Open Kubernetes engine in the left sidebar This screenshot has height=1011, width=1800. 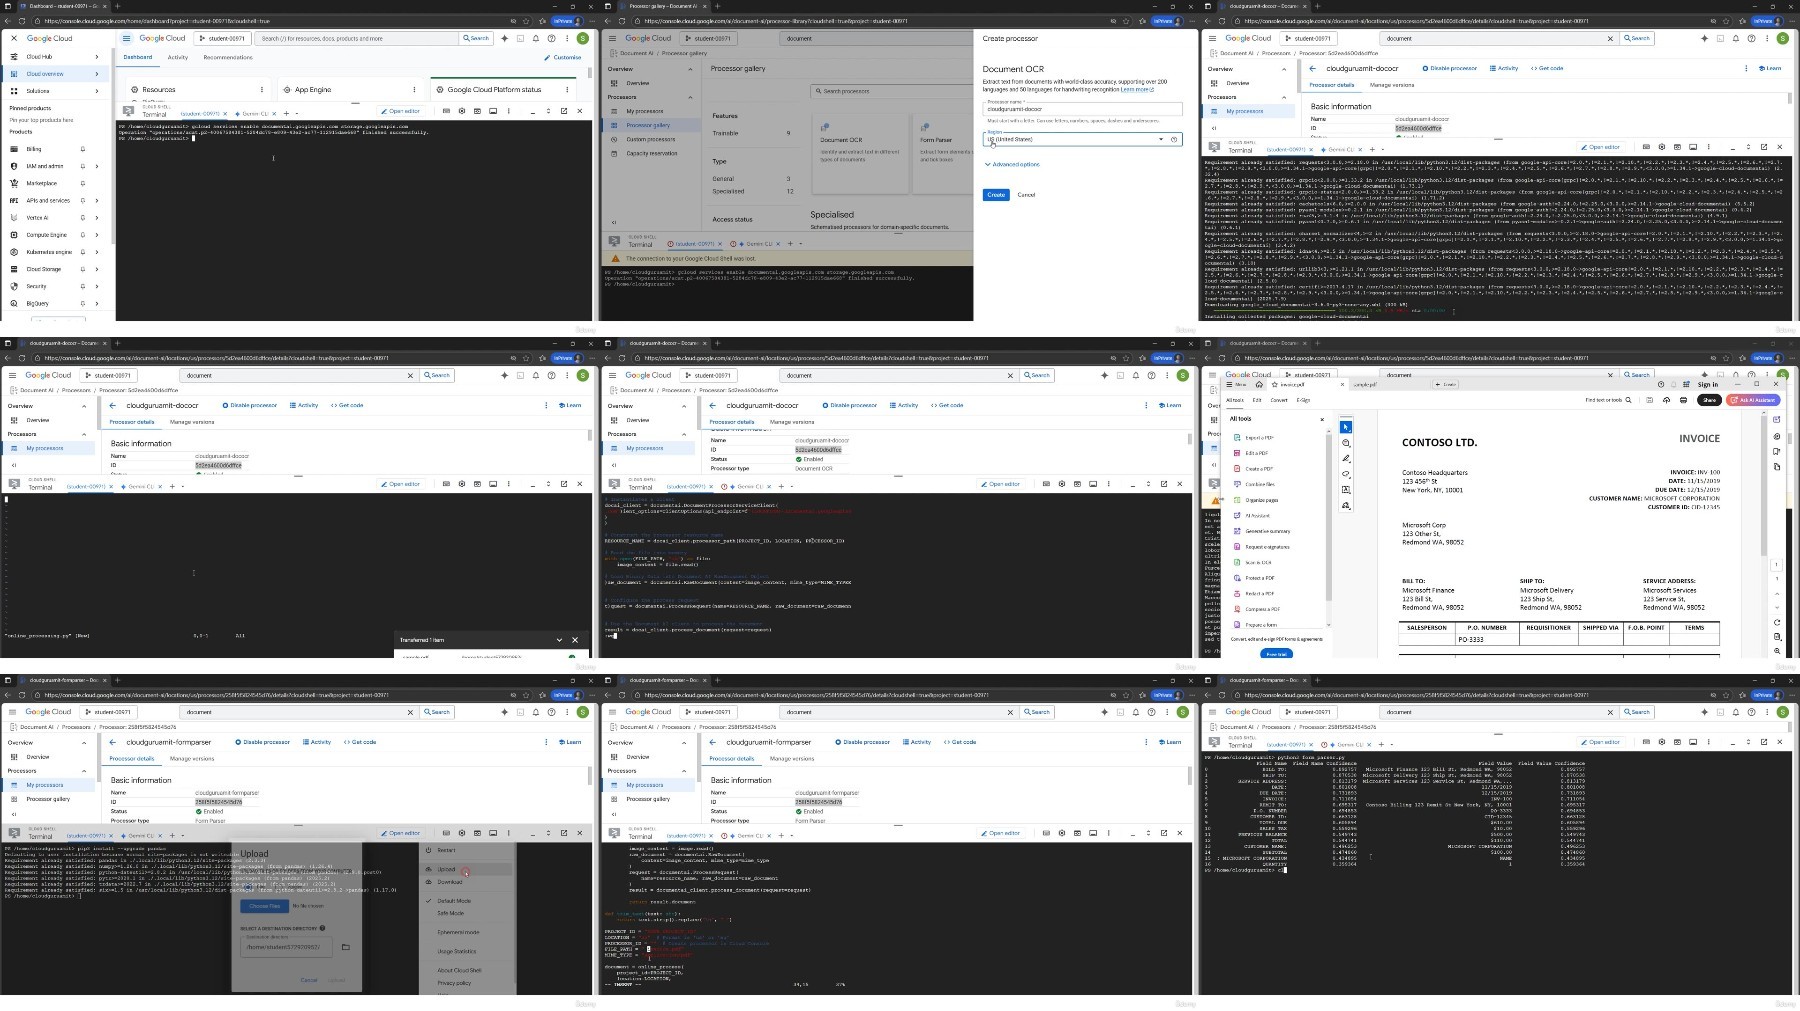(49, 252)
